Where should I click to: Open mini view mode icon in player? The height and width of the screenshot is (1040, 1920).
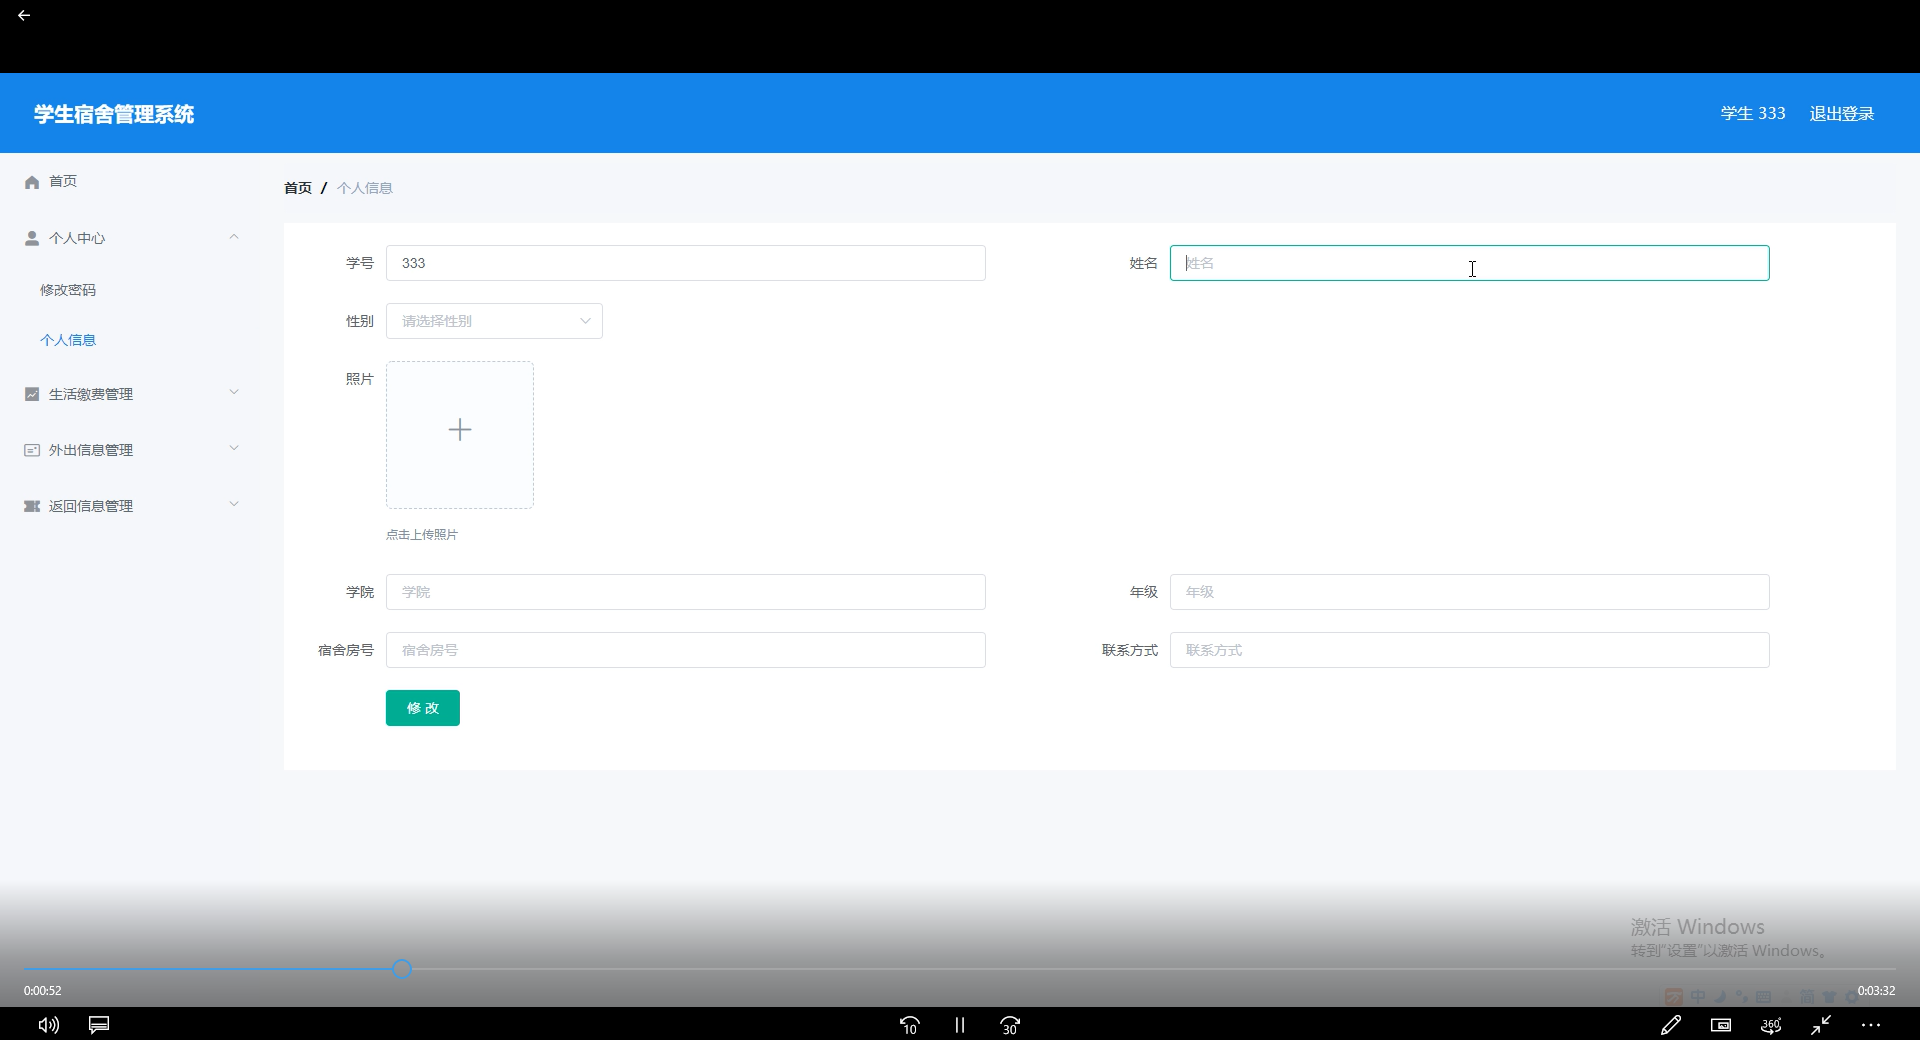pos(1721,1025)
